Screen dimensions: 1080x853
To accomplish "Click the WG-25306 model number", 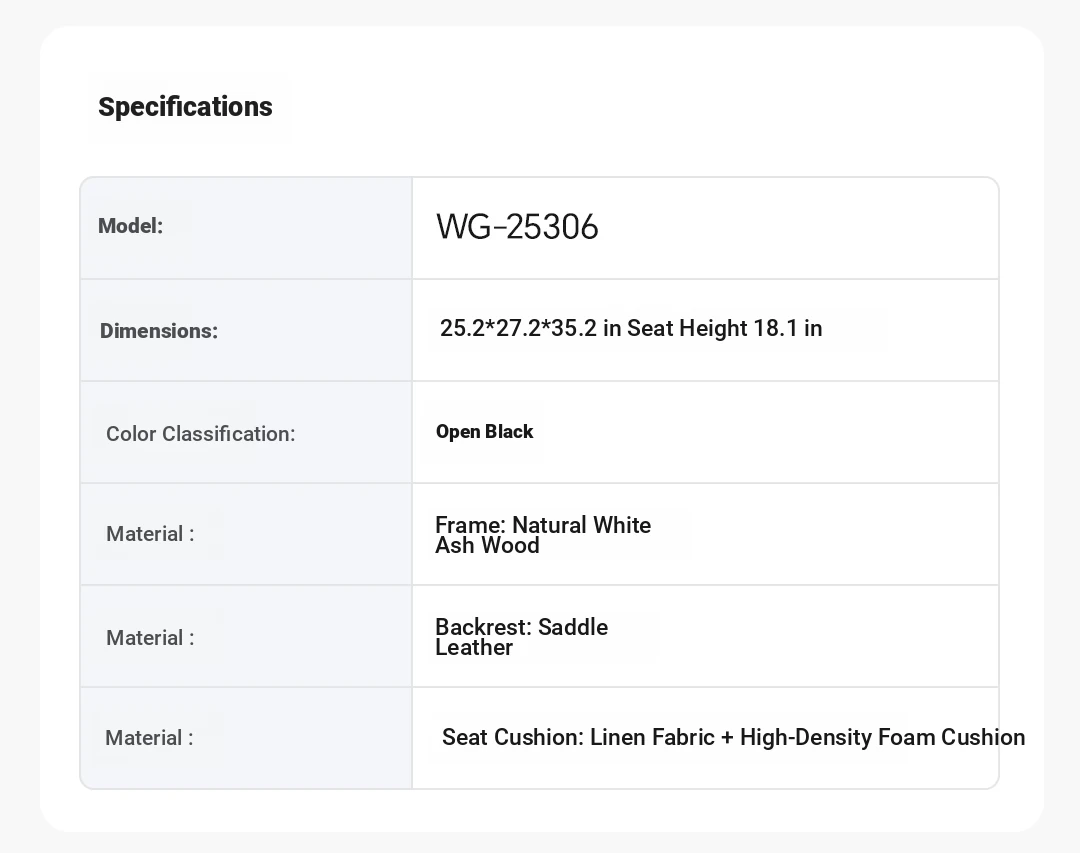I will (517, 227).
